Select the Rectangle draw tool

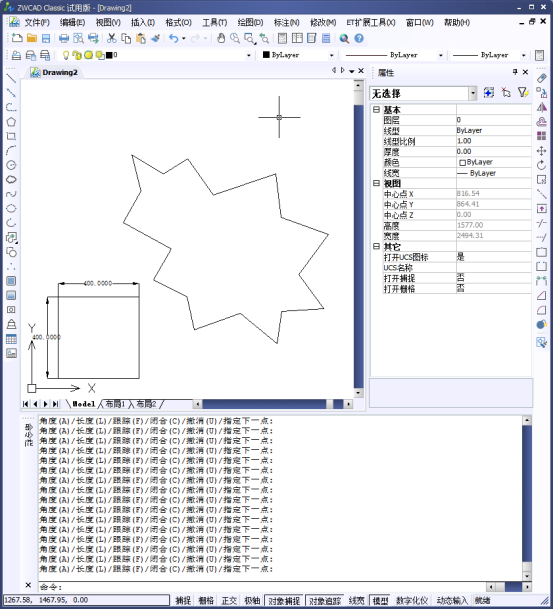(11, 137)
